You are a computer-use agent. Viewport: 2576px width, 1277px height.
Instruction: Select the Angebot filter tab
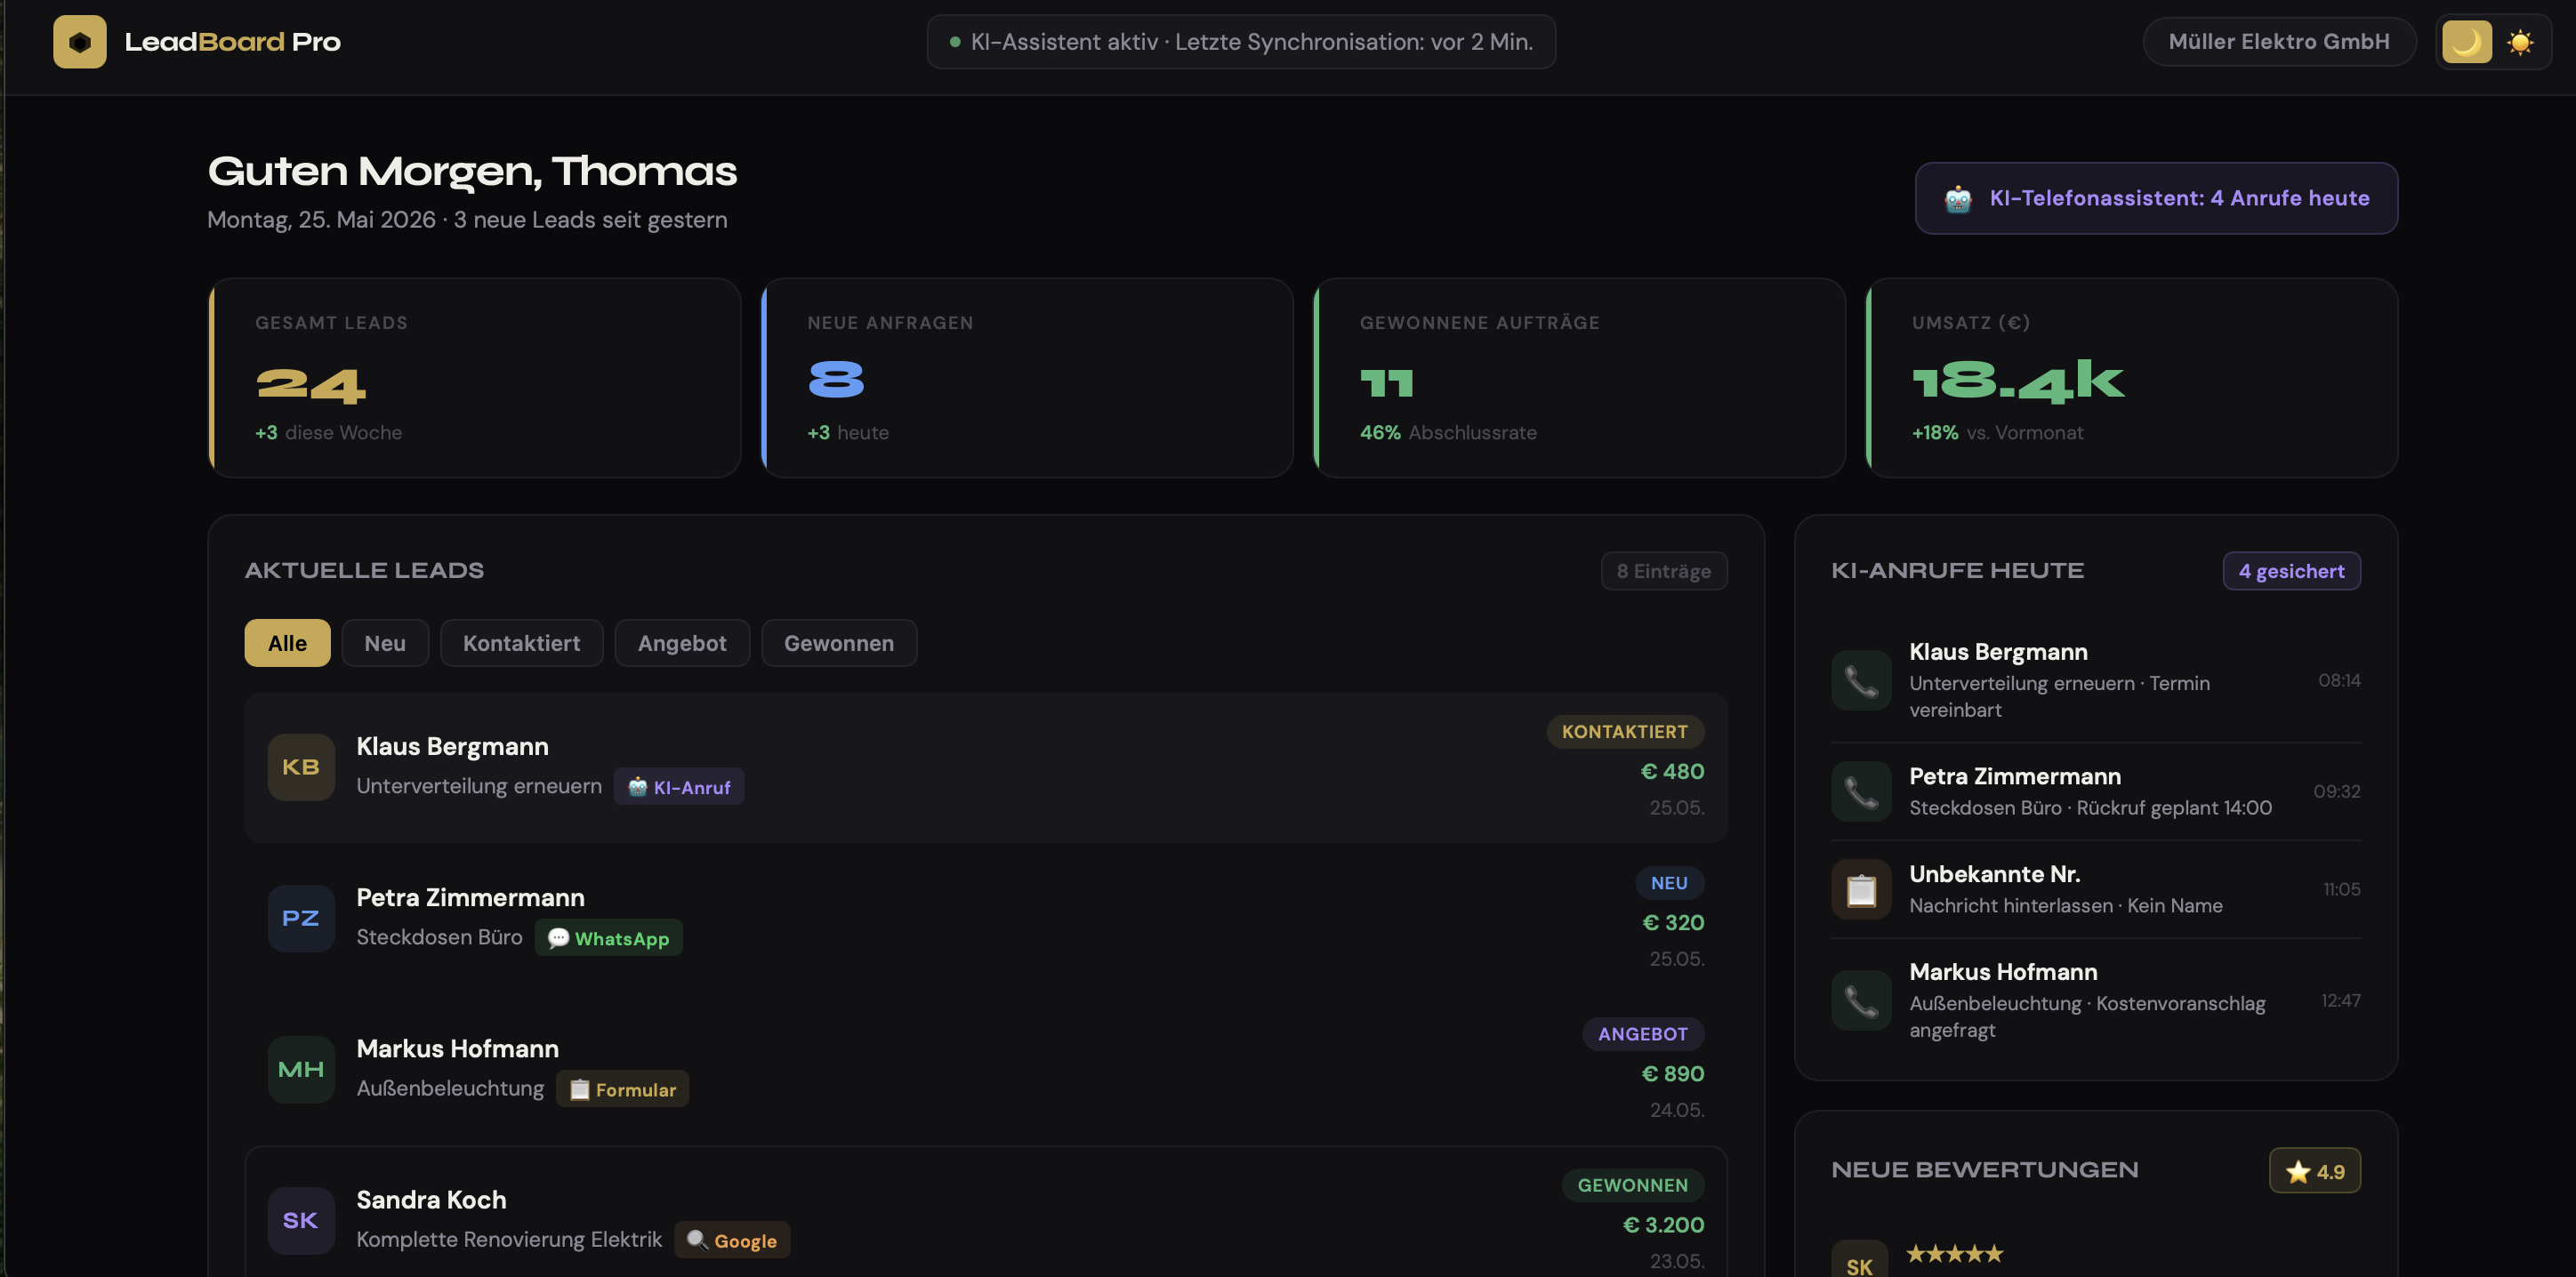pos(682,643)
